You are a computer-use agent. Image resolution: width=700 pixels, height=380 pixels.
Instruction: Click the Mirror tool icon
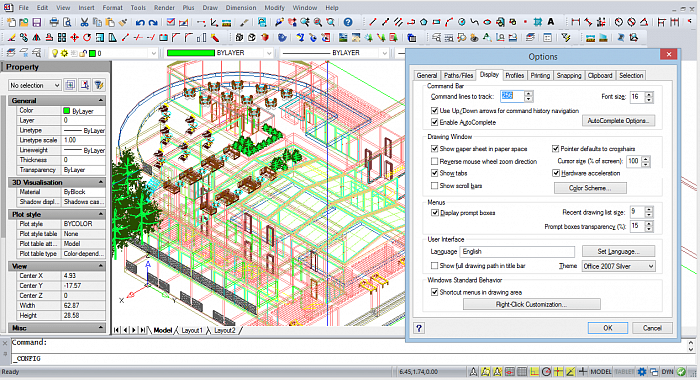(x=37, y=38)
